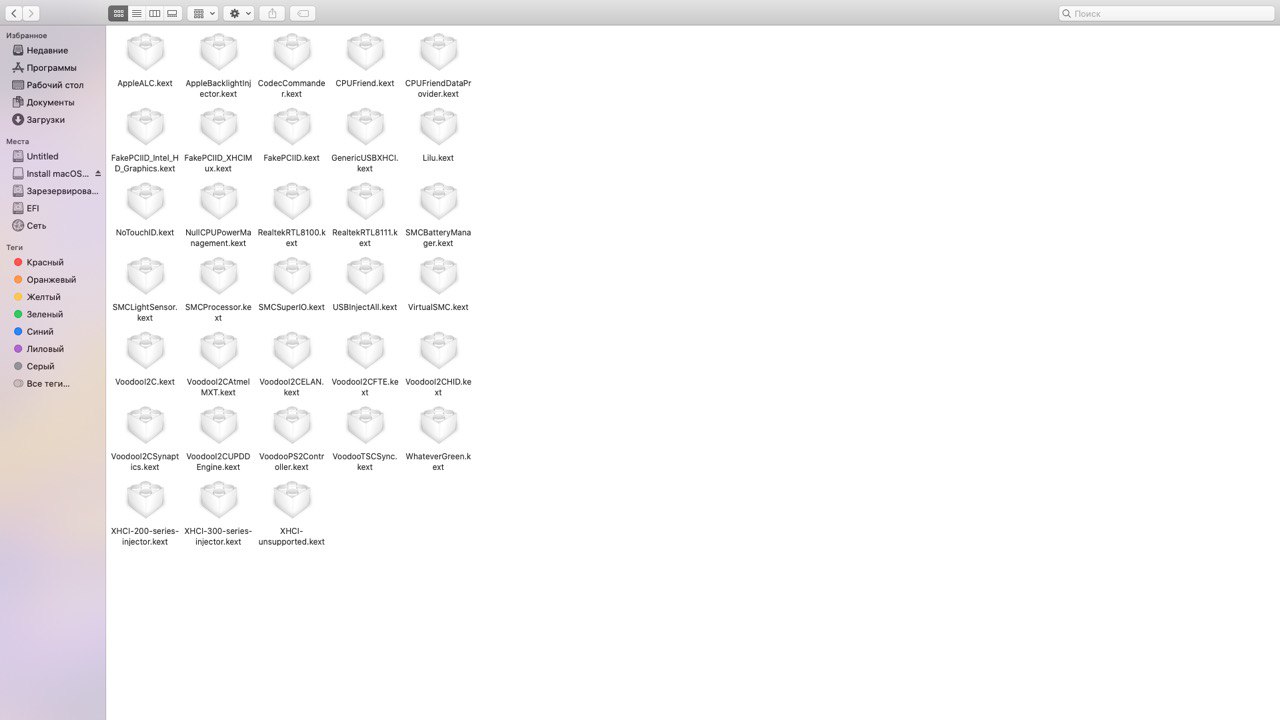Click the Share toolbar button

272,13
